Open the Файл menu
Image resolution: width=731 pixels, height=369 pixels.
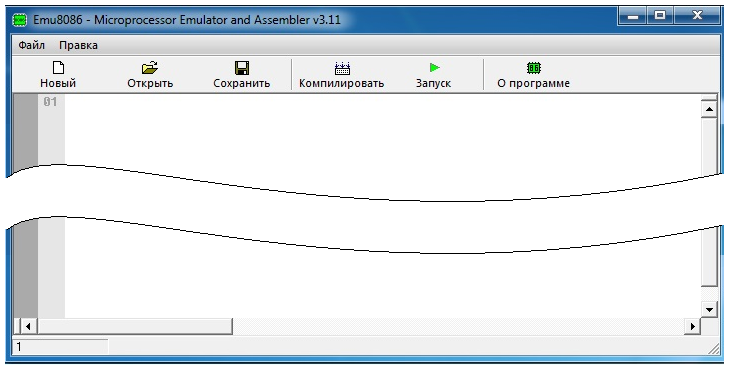(x=32, y=45)
